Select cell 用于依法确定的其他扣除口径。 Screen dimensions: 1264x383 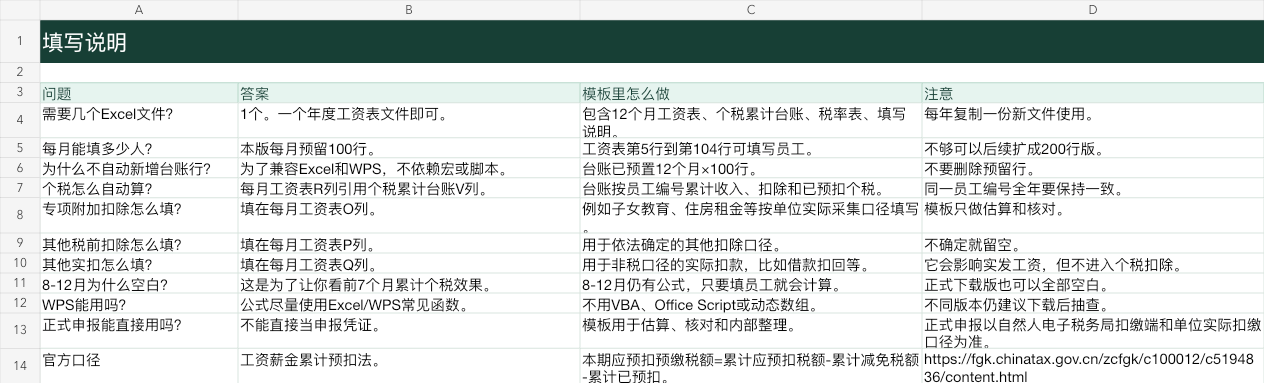pos(751,245)
